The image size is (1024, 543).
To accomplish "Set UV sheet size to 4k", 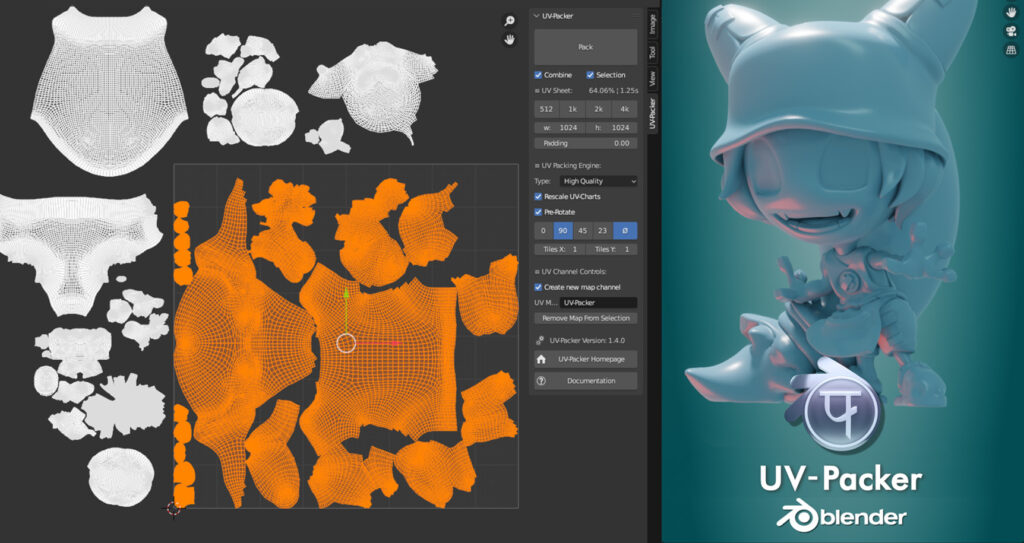I will pyautogui.click(x=625, y=109).
